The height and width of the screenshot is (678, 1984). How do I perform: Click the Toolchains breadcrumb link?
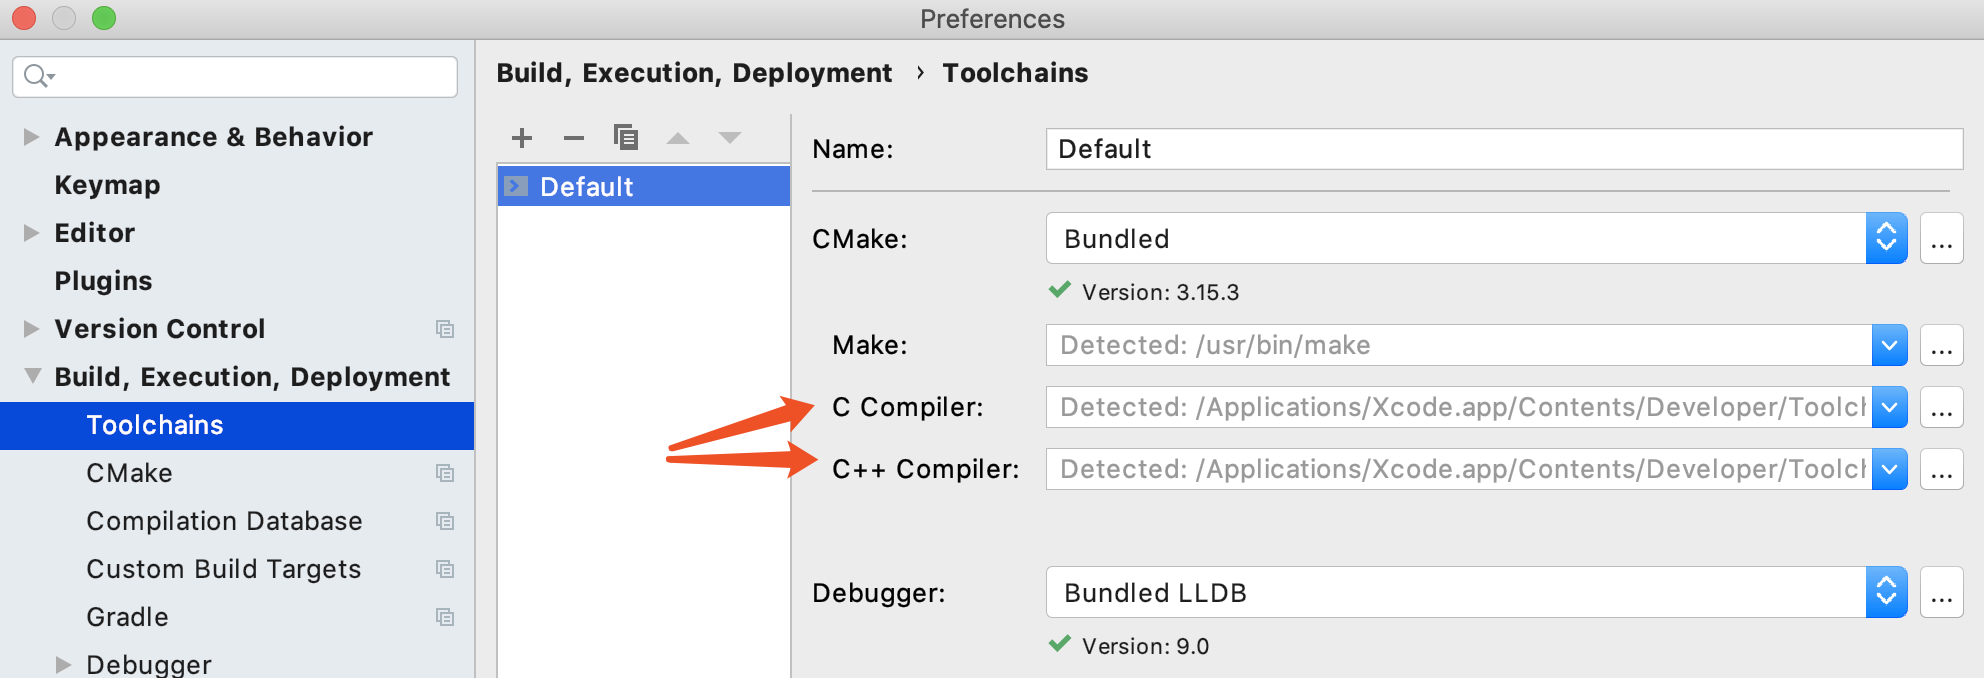click(x=1014, y=72)
